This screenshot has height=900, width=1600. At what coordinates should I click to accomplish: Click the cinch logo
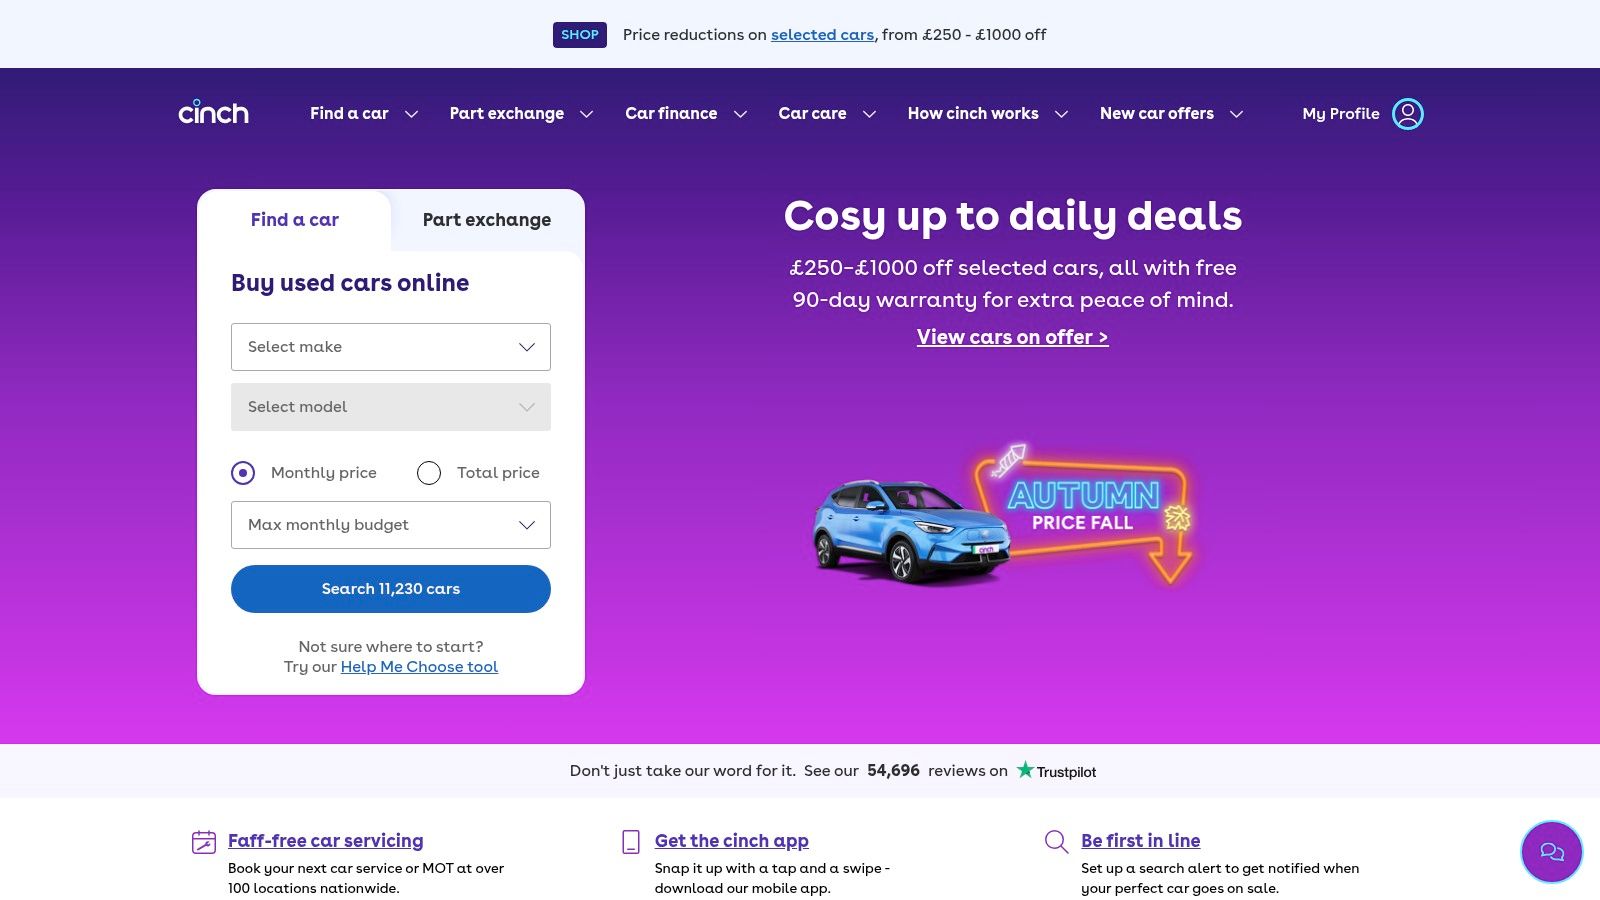click(213, 112)
